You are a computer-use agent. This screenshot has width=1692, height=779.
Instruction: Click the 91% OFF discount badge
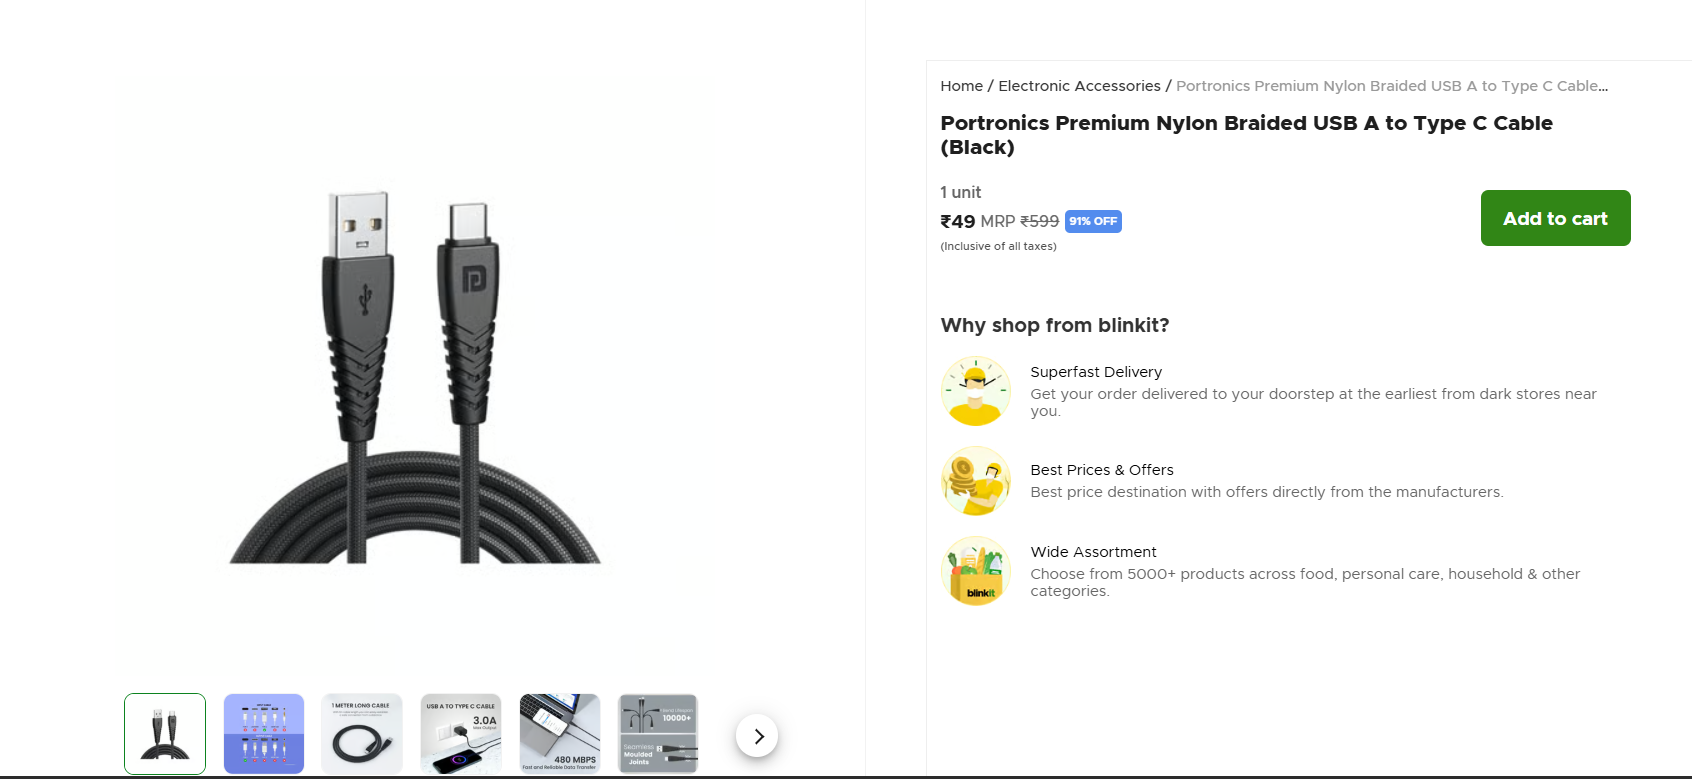pyautogui.click(x=1093, y=221)
